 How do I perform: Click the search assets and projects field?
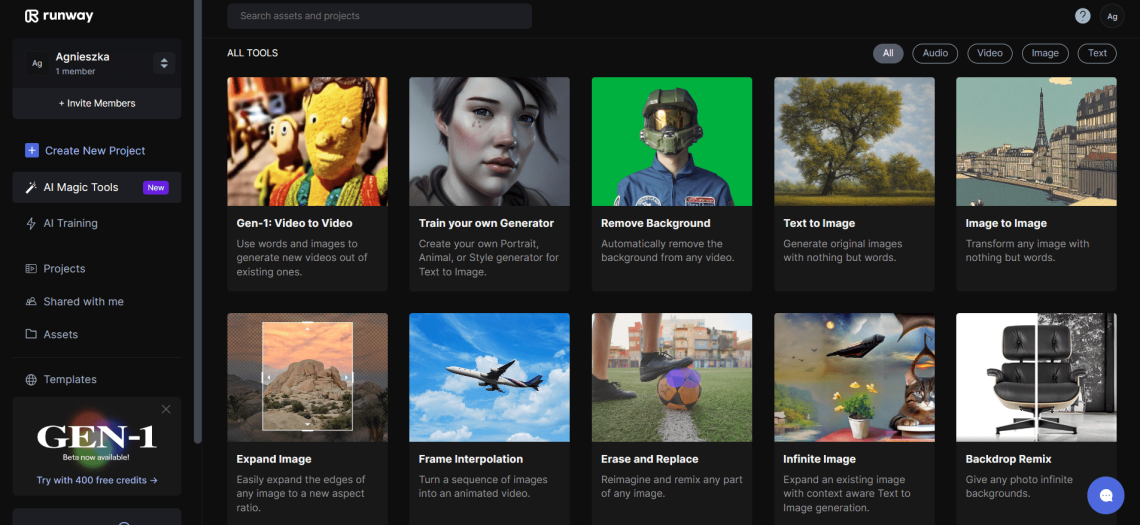380,16
